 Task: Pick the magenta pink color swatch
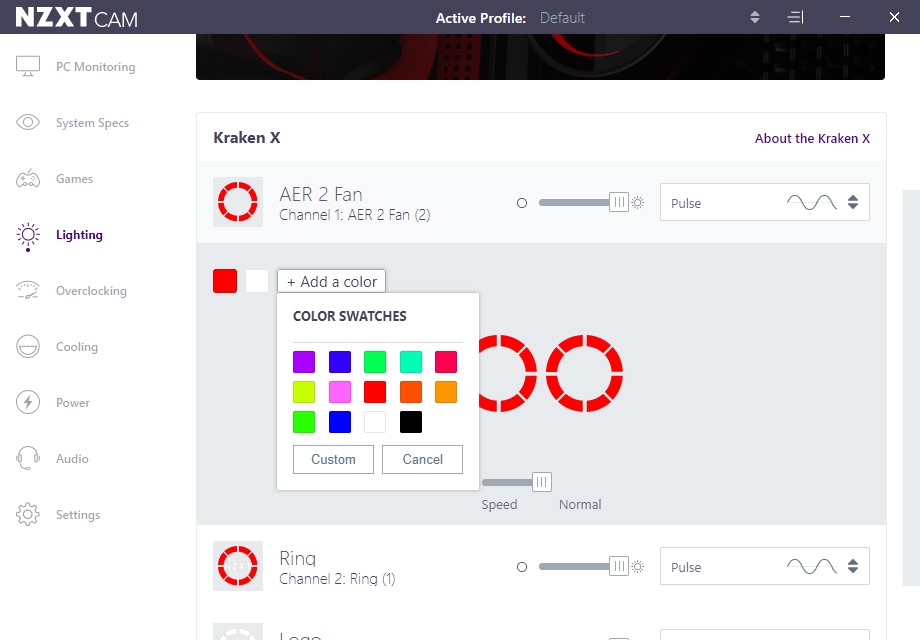coord(340,392)
